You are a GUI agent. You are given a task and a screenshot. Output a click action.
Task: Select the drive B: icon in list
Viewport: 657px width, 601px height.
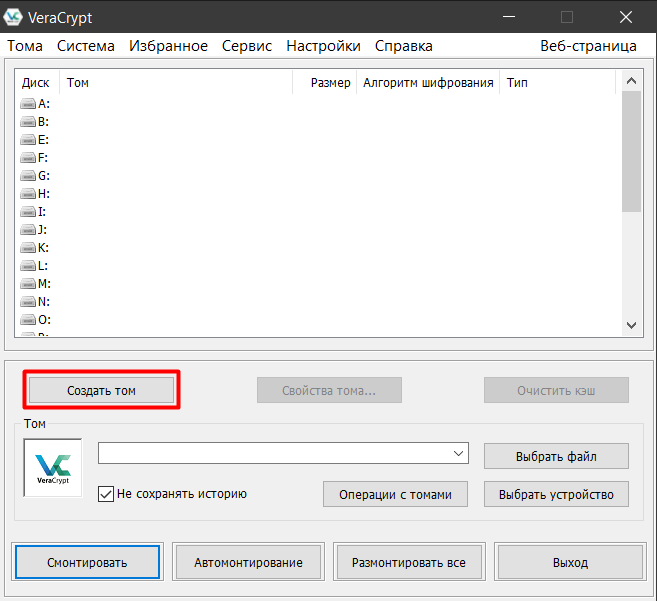click(28, 122)
